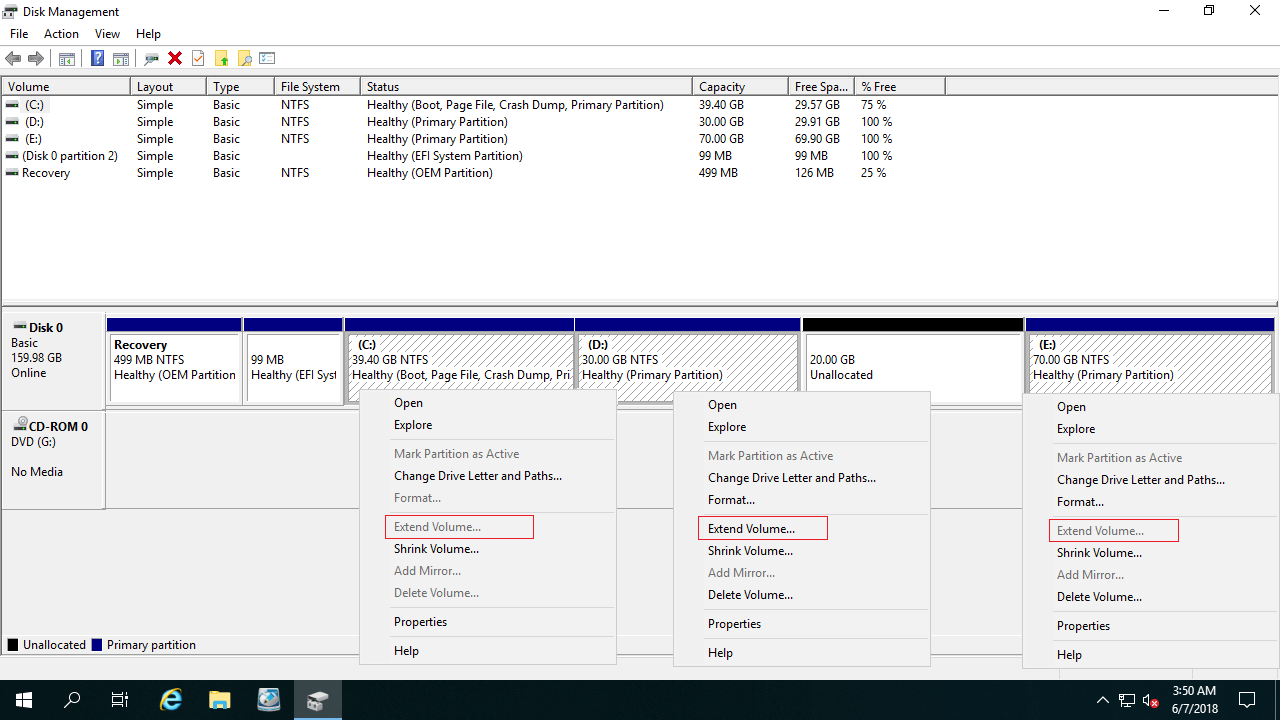This screenshot has width=1280, height=720.
Task: Expand the system tray hidden icons chevron
Action: click(1102, 700)
